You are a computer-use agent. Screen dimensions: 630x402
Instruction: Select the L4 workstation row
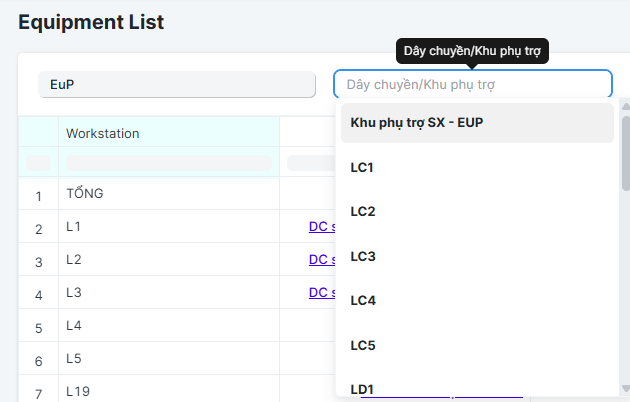point(73,325)
